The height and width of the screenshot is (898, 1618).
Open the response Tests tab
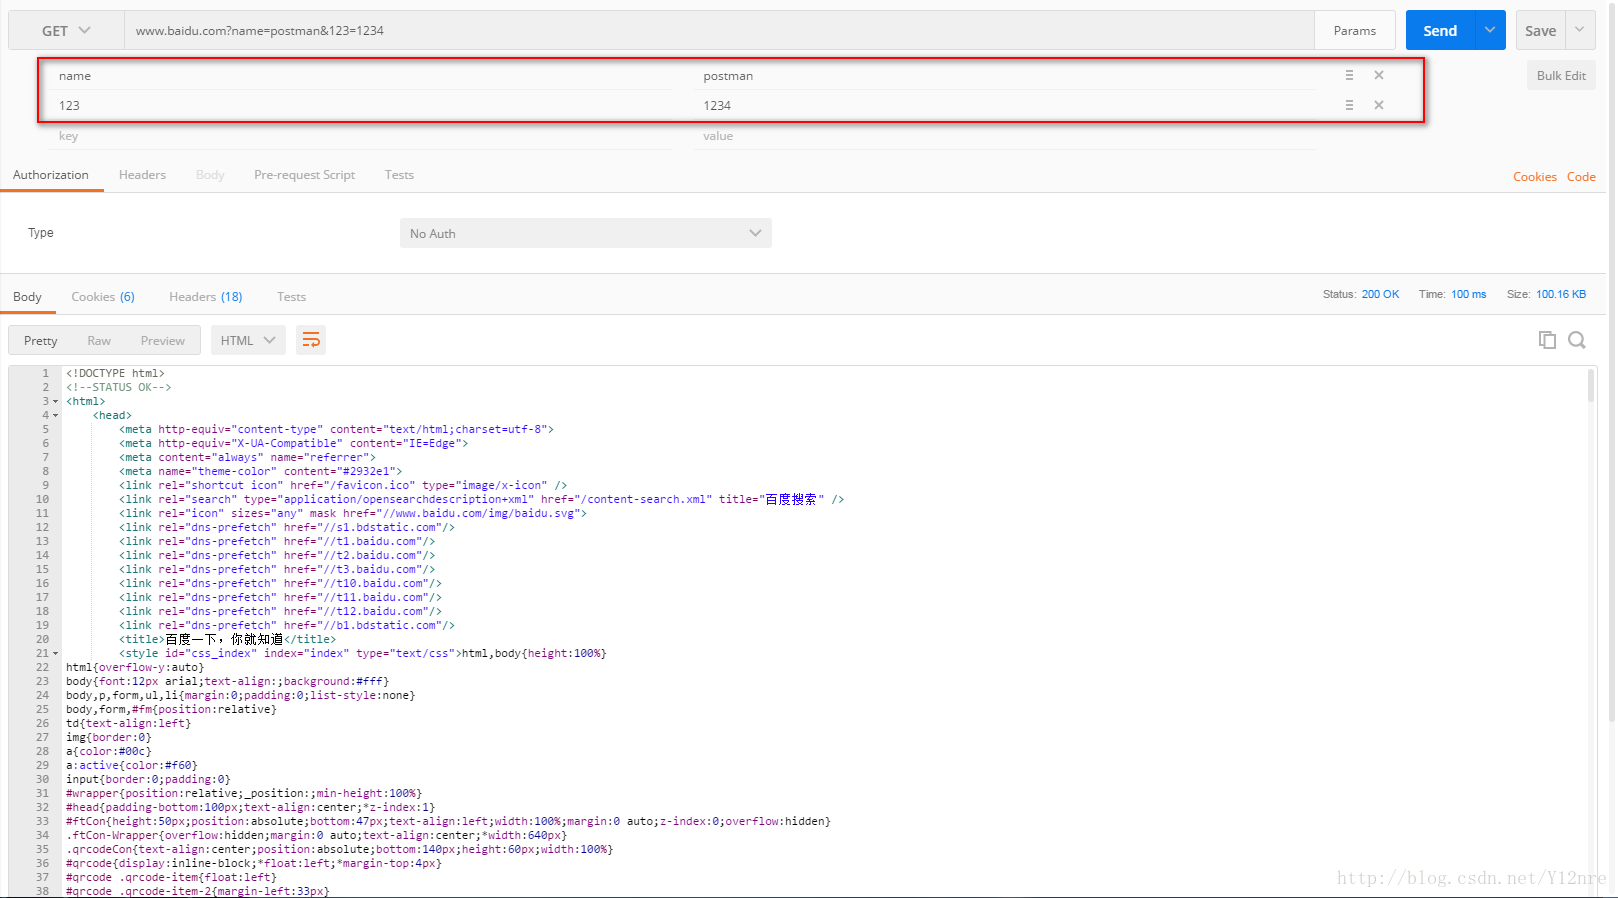(x=291, y=297)
